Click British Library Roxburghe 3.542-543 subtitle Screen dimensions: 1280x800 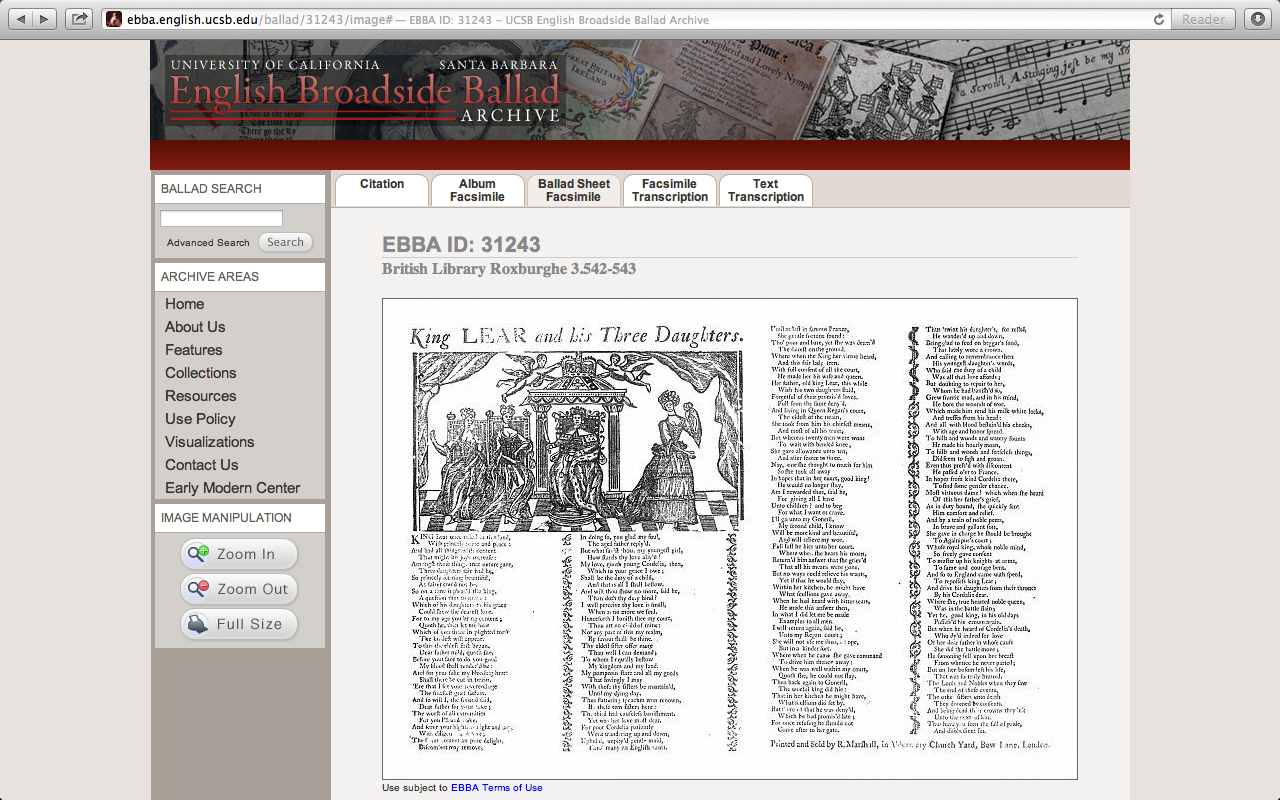pos(509,269)
